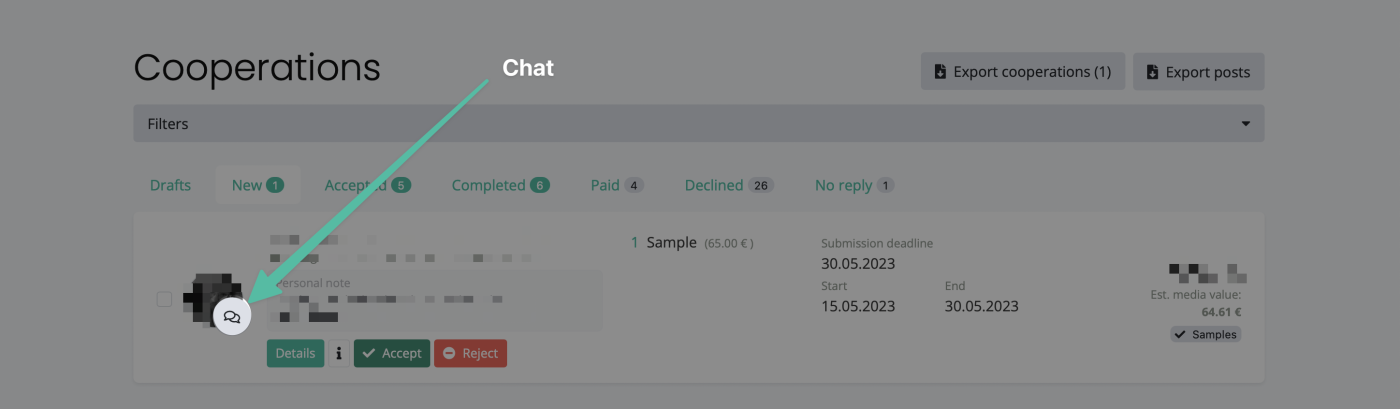This screenshot has height=409, width=1400.
Task: Reject the cooperation request
Action: point(470,353)
